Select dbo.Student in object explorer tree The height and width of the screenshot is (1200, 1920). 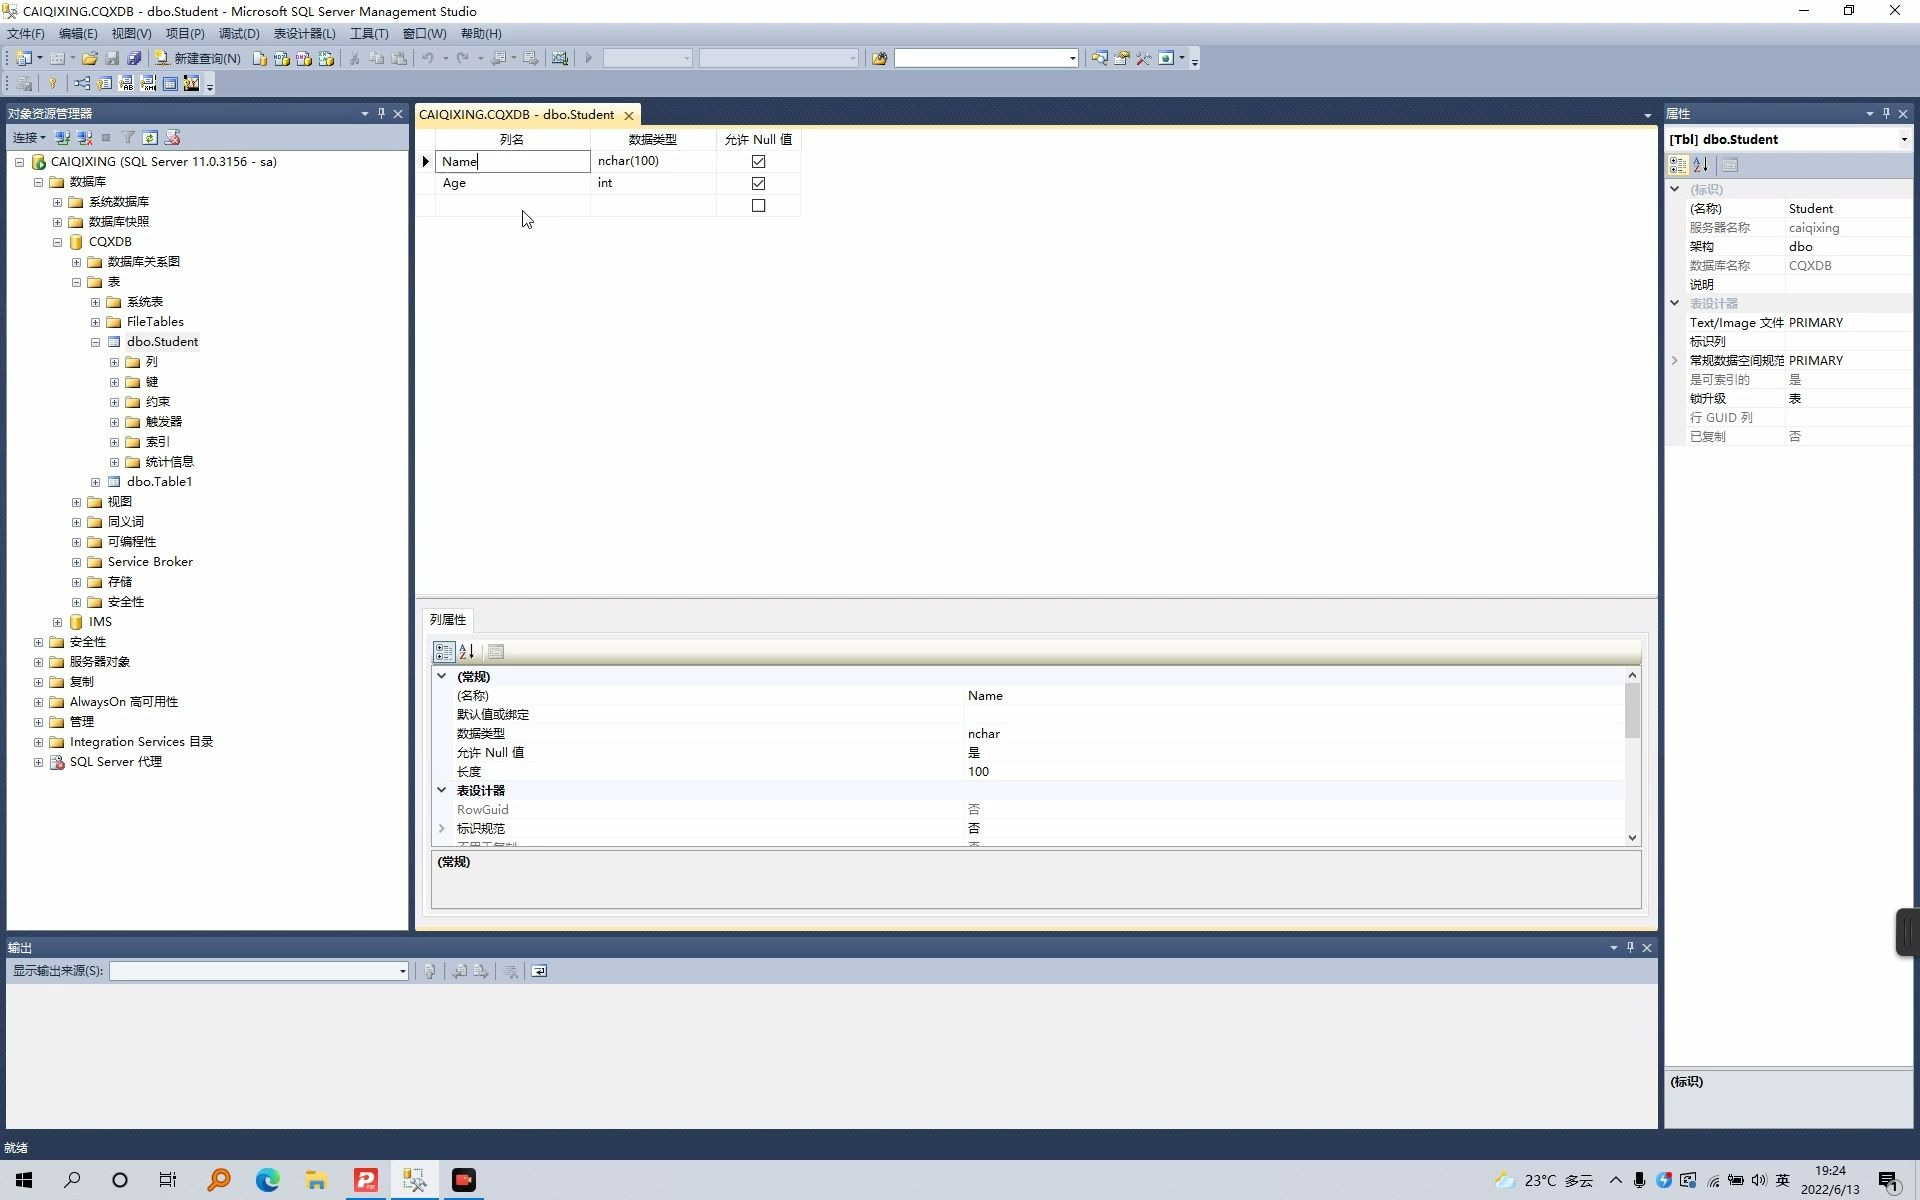(163, 341)
